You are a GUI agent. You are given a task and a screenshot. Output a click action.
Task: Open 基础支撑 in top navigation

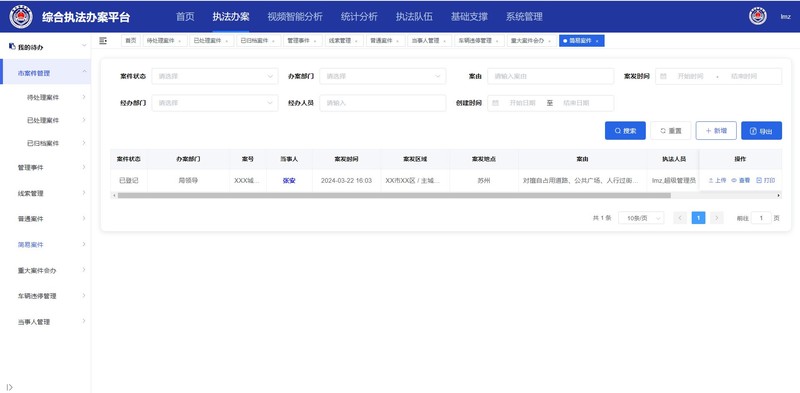coord(469,16)
